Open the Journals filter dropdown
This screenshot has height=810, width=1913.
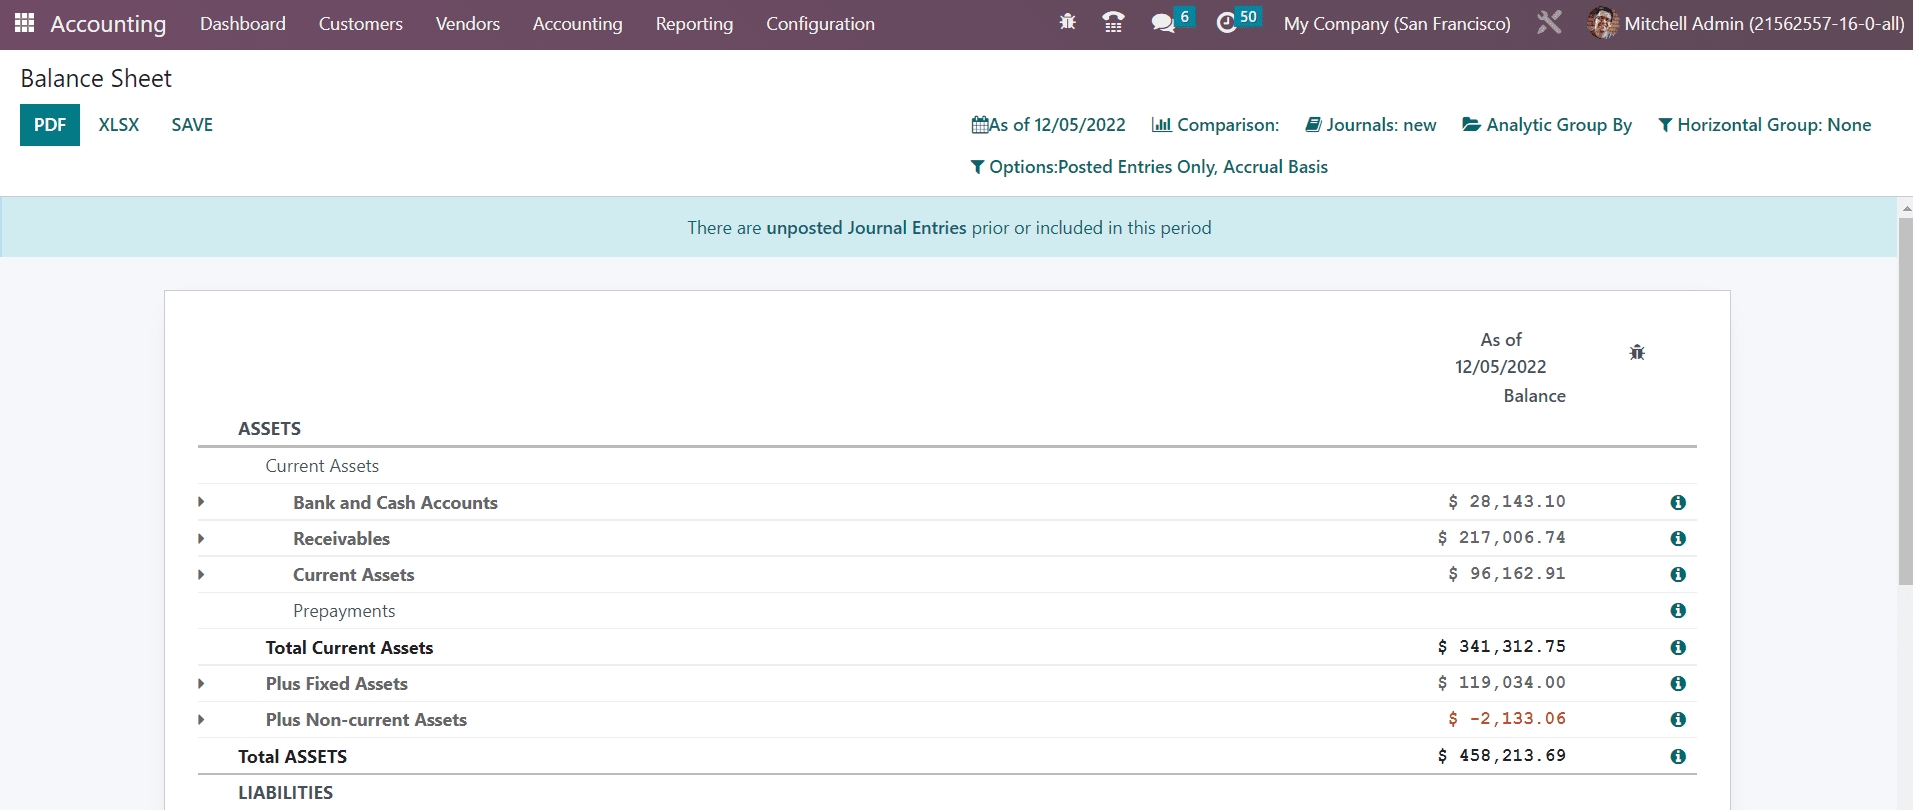coord(1370,125)
